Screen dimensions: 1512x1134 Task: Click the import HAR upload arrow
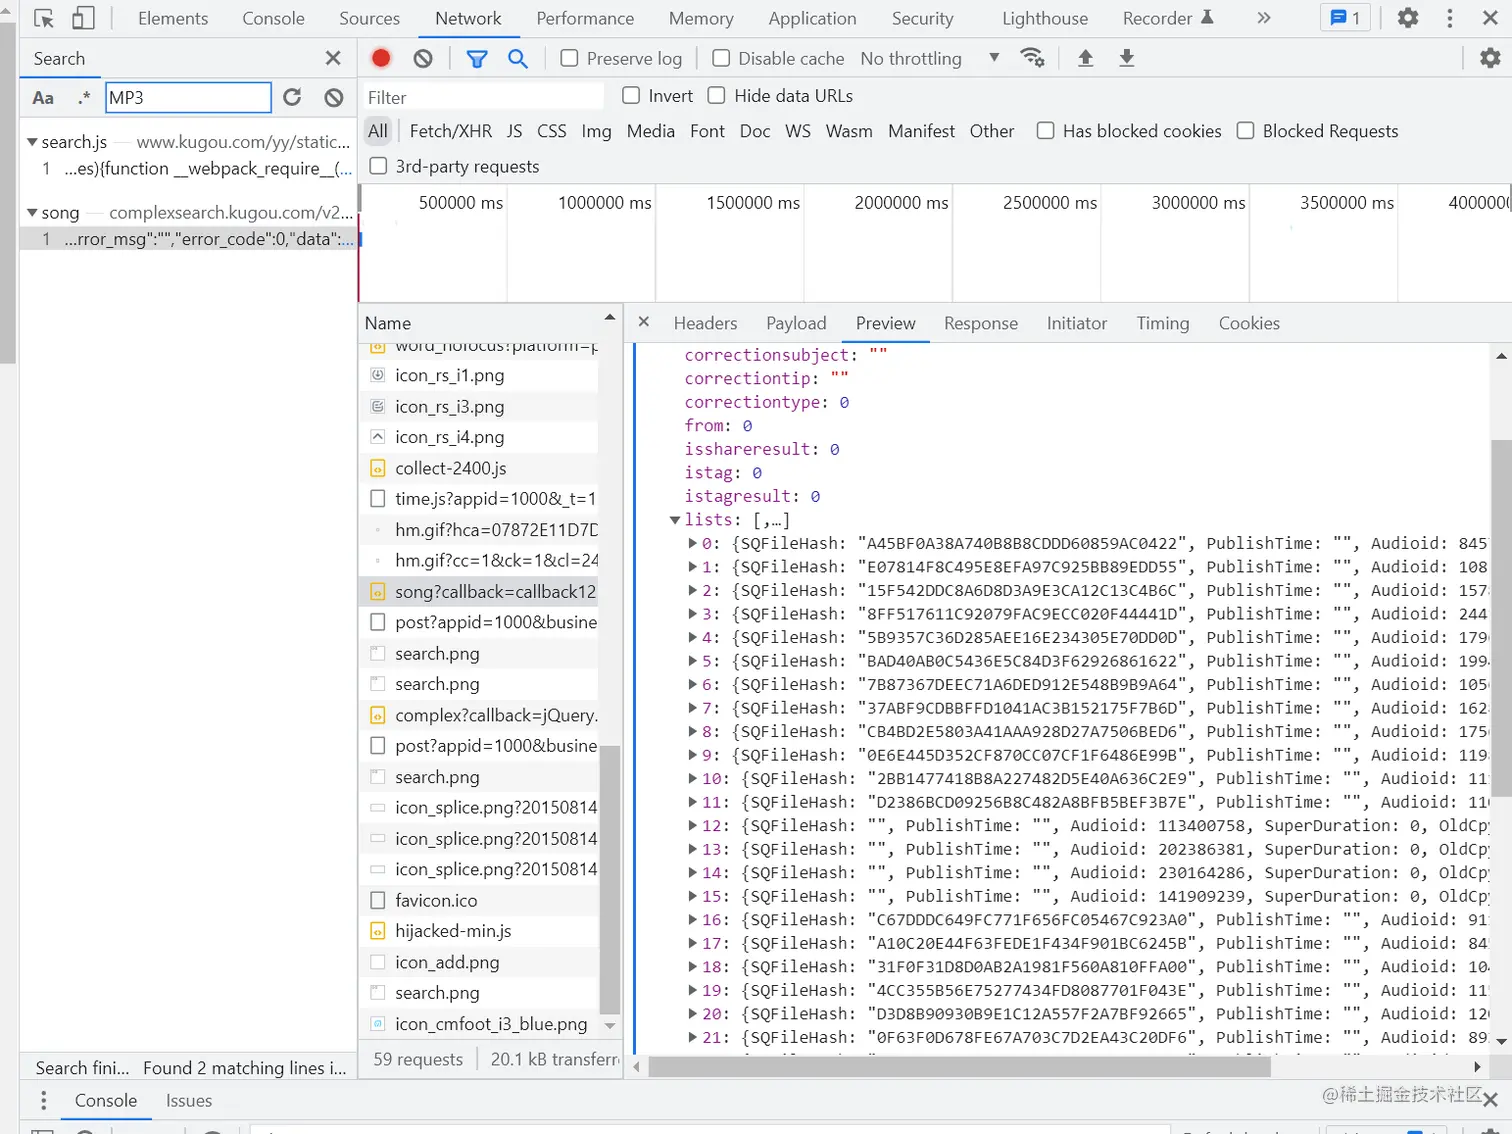pyautogui.click(x=1085, y=58)
